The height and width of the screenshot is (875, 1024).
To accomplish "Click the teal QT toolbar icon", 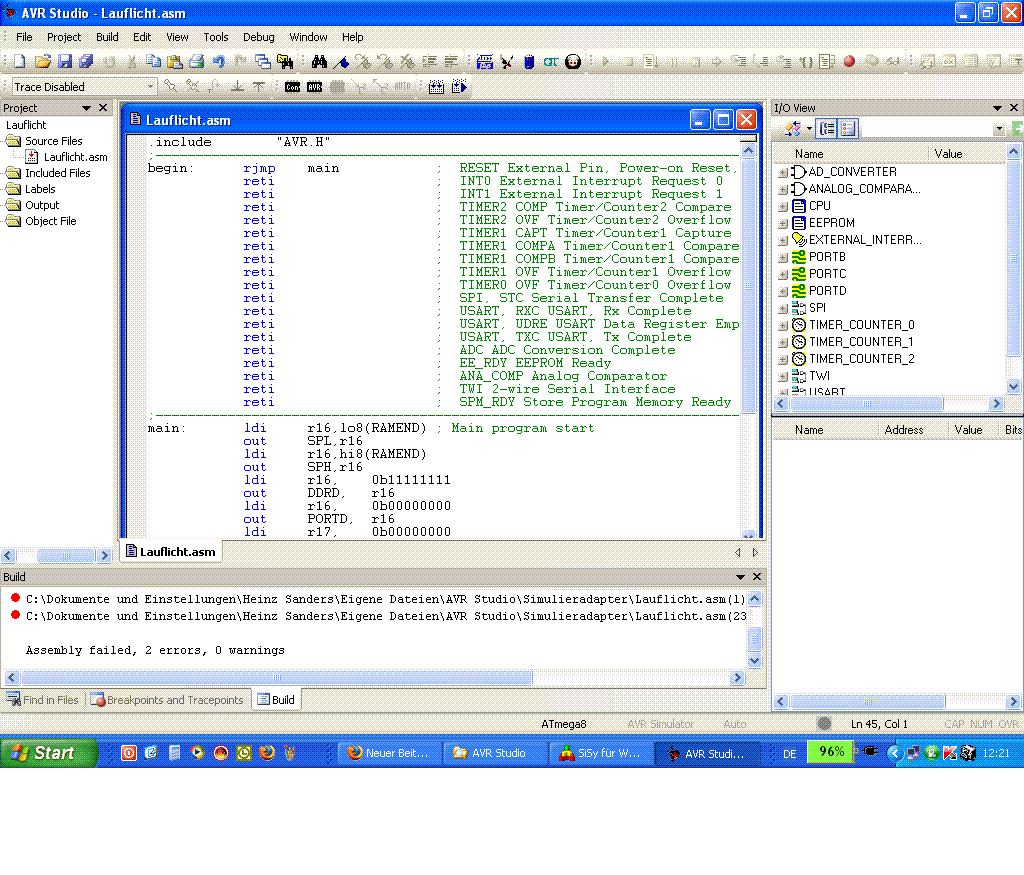I will point(551,61).
